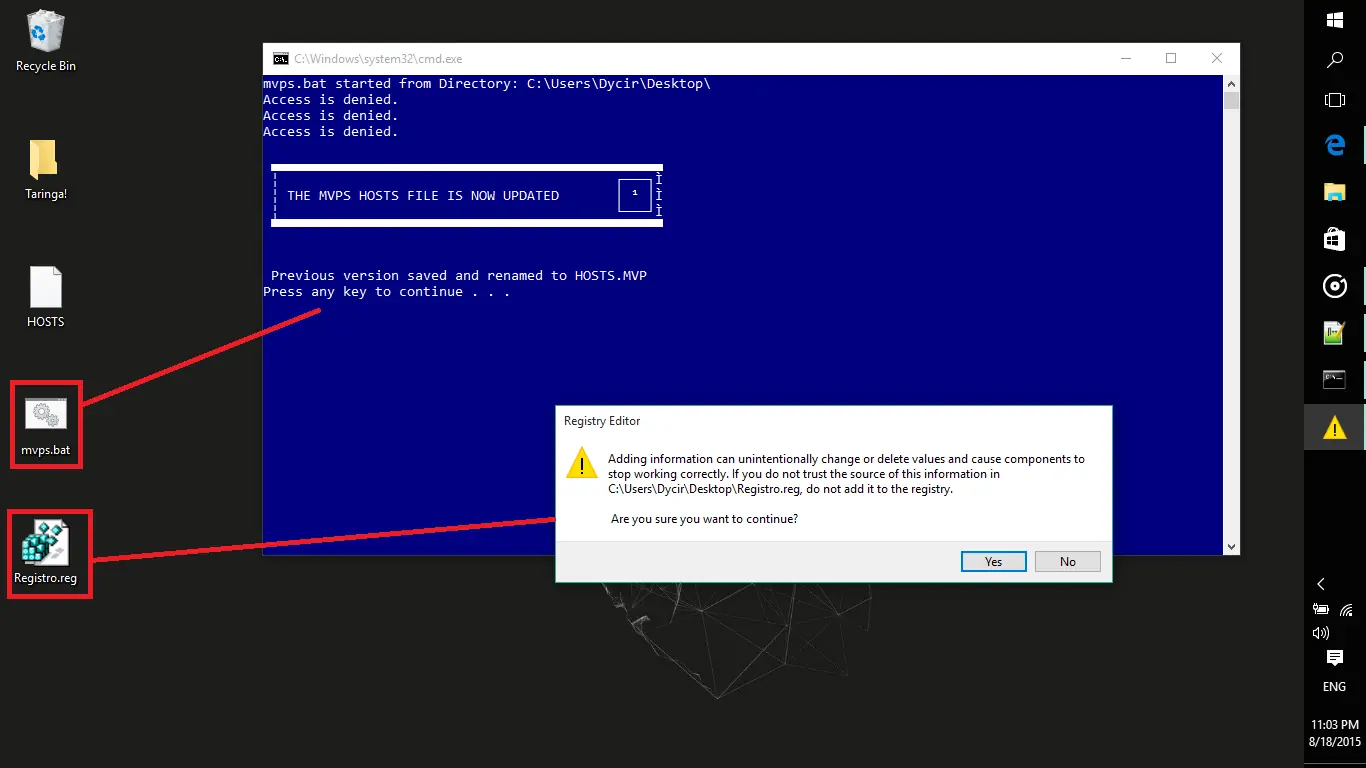1366x768 pixels.
Task: Launch Microsoft Edge from the taskbar
Action: click(x=1335, y=145)
